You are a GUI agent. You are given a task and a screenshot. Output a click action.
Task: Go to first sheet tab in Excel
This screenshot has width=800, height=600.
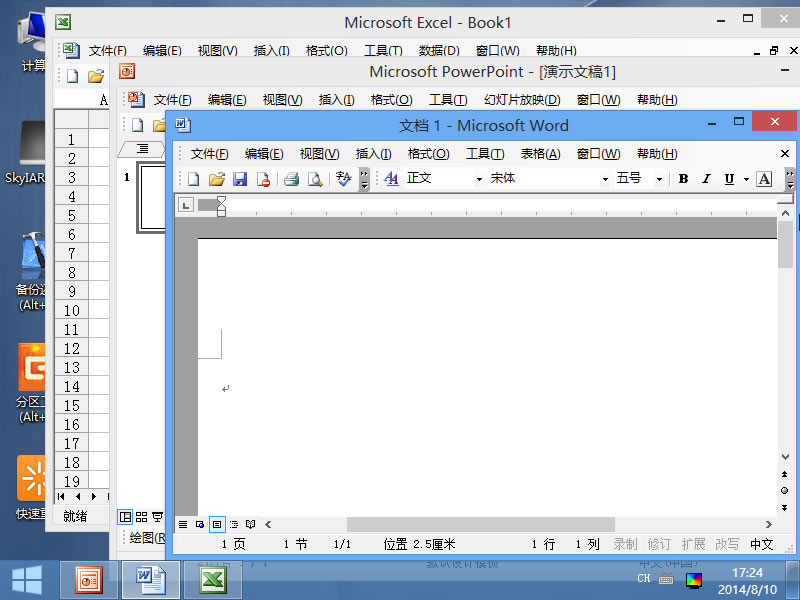pos(61,496)
